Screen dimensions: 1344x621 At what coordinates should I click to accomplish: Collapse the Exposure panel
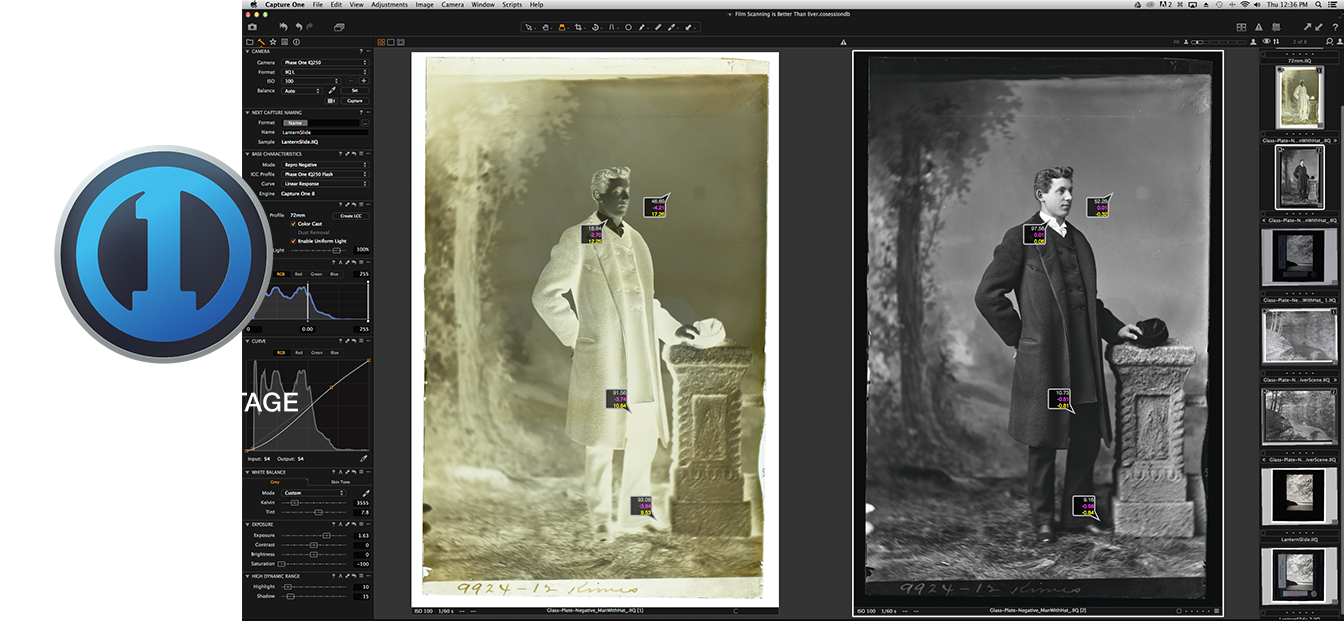pyautogui.click(x=247, y=525)
